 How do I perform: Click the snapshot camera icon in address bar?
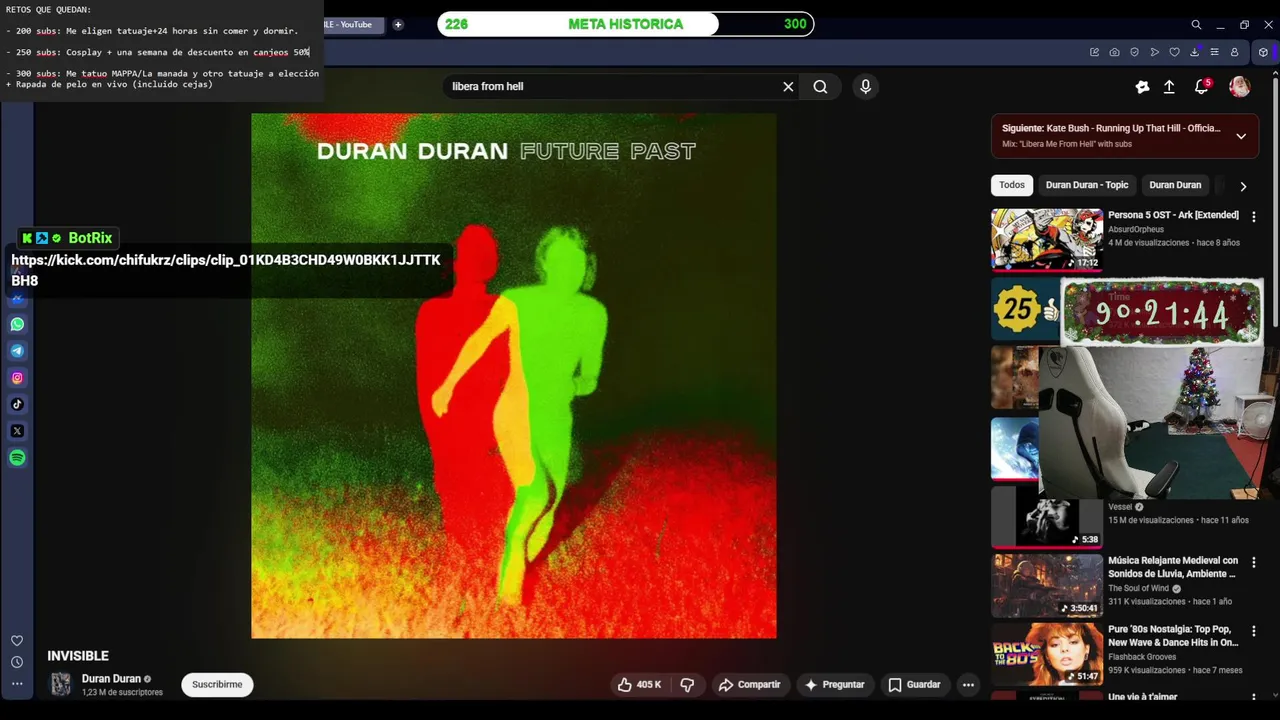[1114, 52]
